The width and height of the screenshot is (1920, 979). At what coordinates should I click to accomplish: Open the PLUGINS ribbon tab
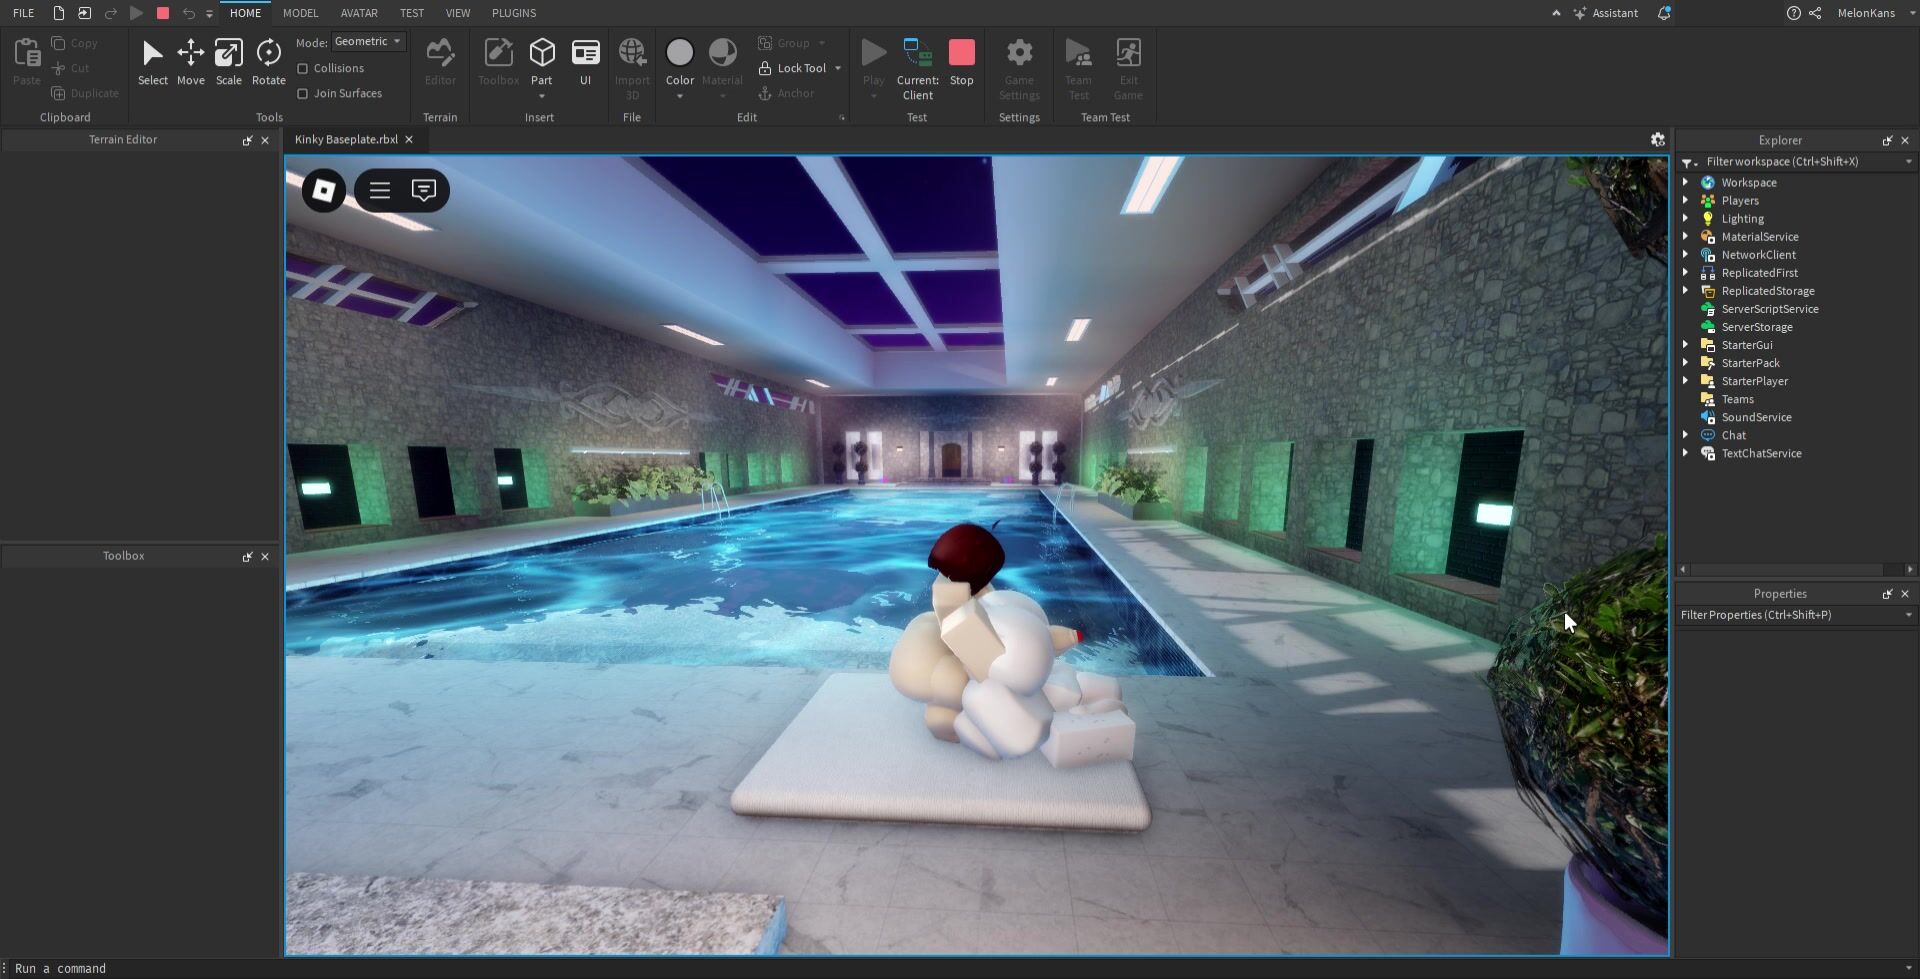514,13
